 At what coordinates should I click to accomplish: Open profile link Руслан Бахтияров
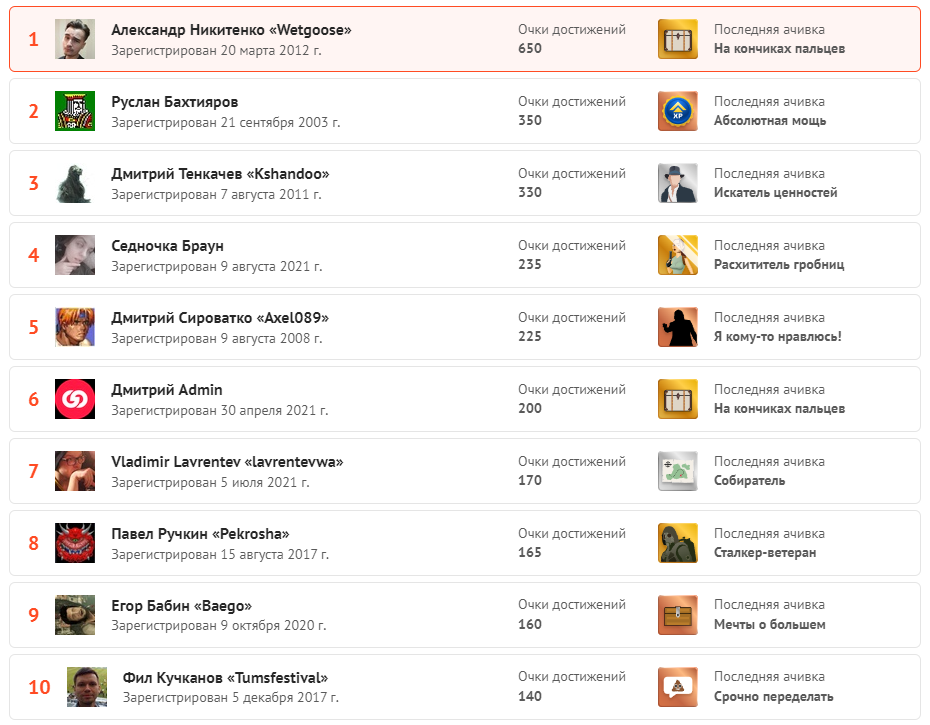(175, 102)
